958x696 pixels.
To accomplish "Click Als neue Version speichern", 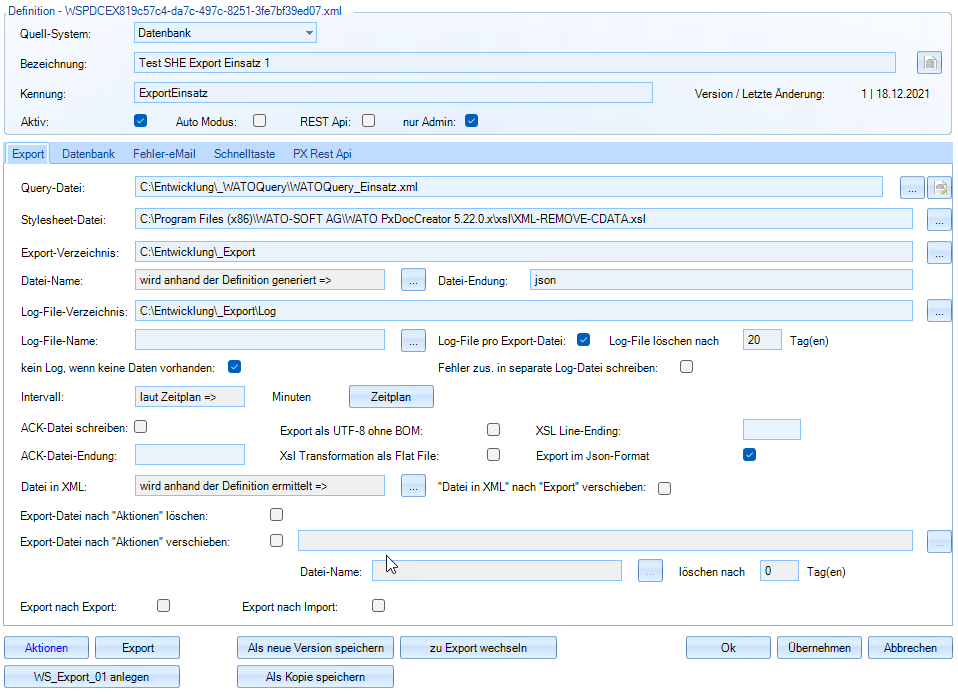I will pyautogui.click(x=315, y=648).
